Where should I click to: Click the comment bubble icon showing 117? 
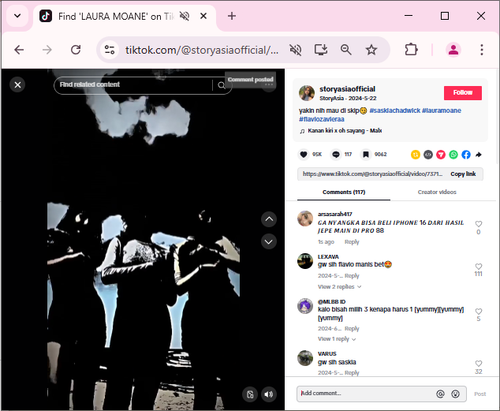pyautogui.click(x=336, y=154)
